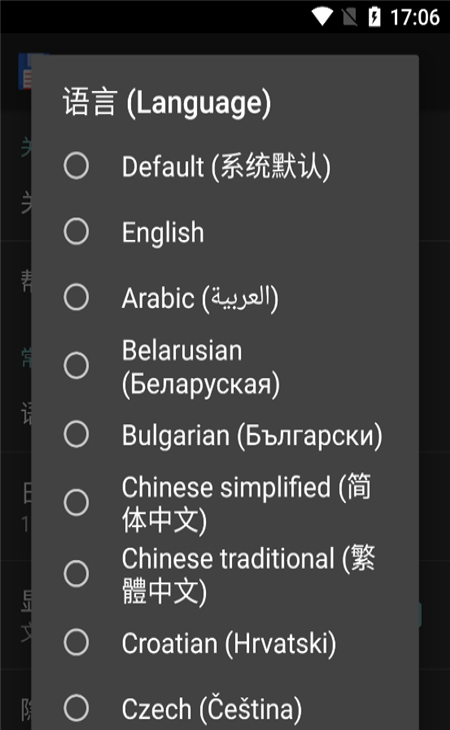Select the Default (系统默认) radio button
The width and height of the screenshot is (450, 730).
tap(76, 166)
